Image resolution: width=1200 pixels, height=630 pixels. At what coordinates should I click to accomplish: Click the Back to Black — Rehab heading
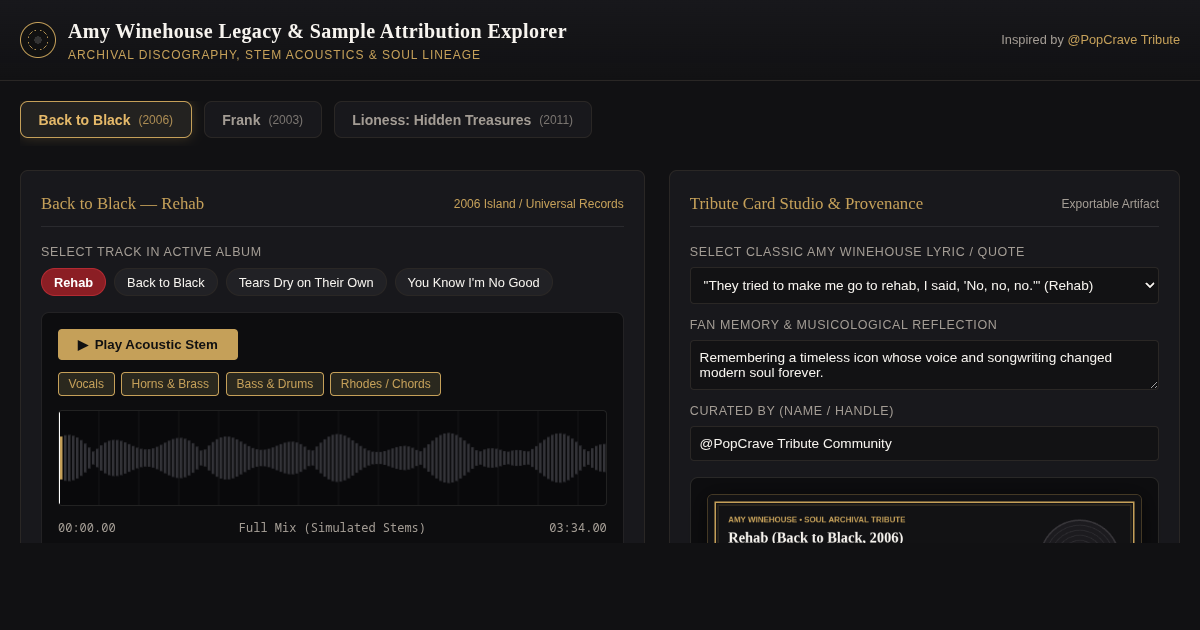(x=122, y=204)
